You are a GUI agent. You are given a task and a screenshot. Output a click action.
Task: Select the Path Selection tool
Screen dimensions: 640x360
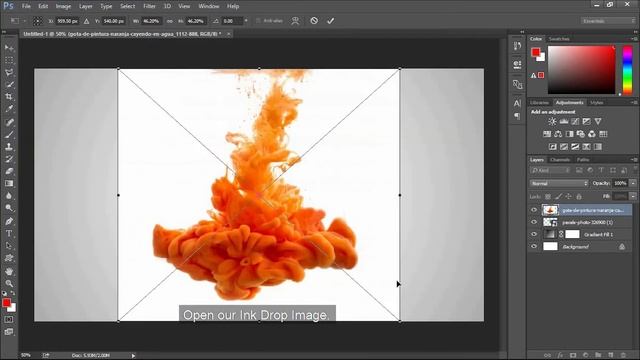(x=9, y=246)
